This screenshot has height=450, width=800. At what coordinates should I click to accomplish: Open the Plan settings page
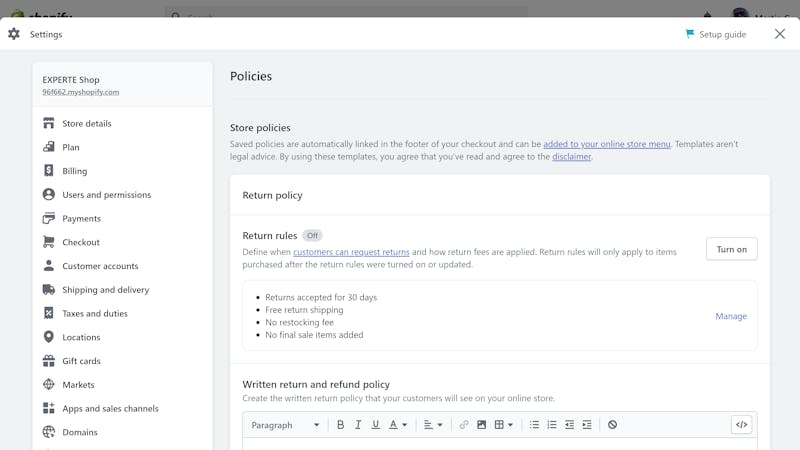[71, 147]
